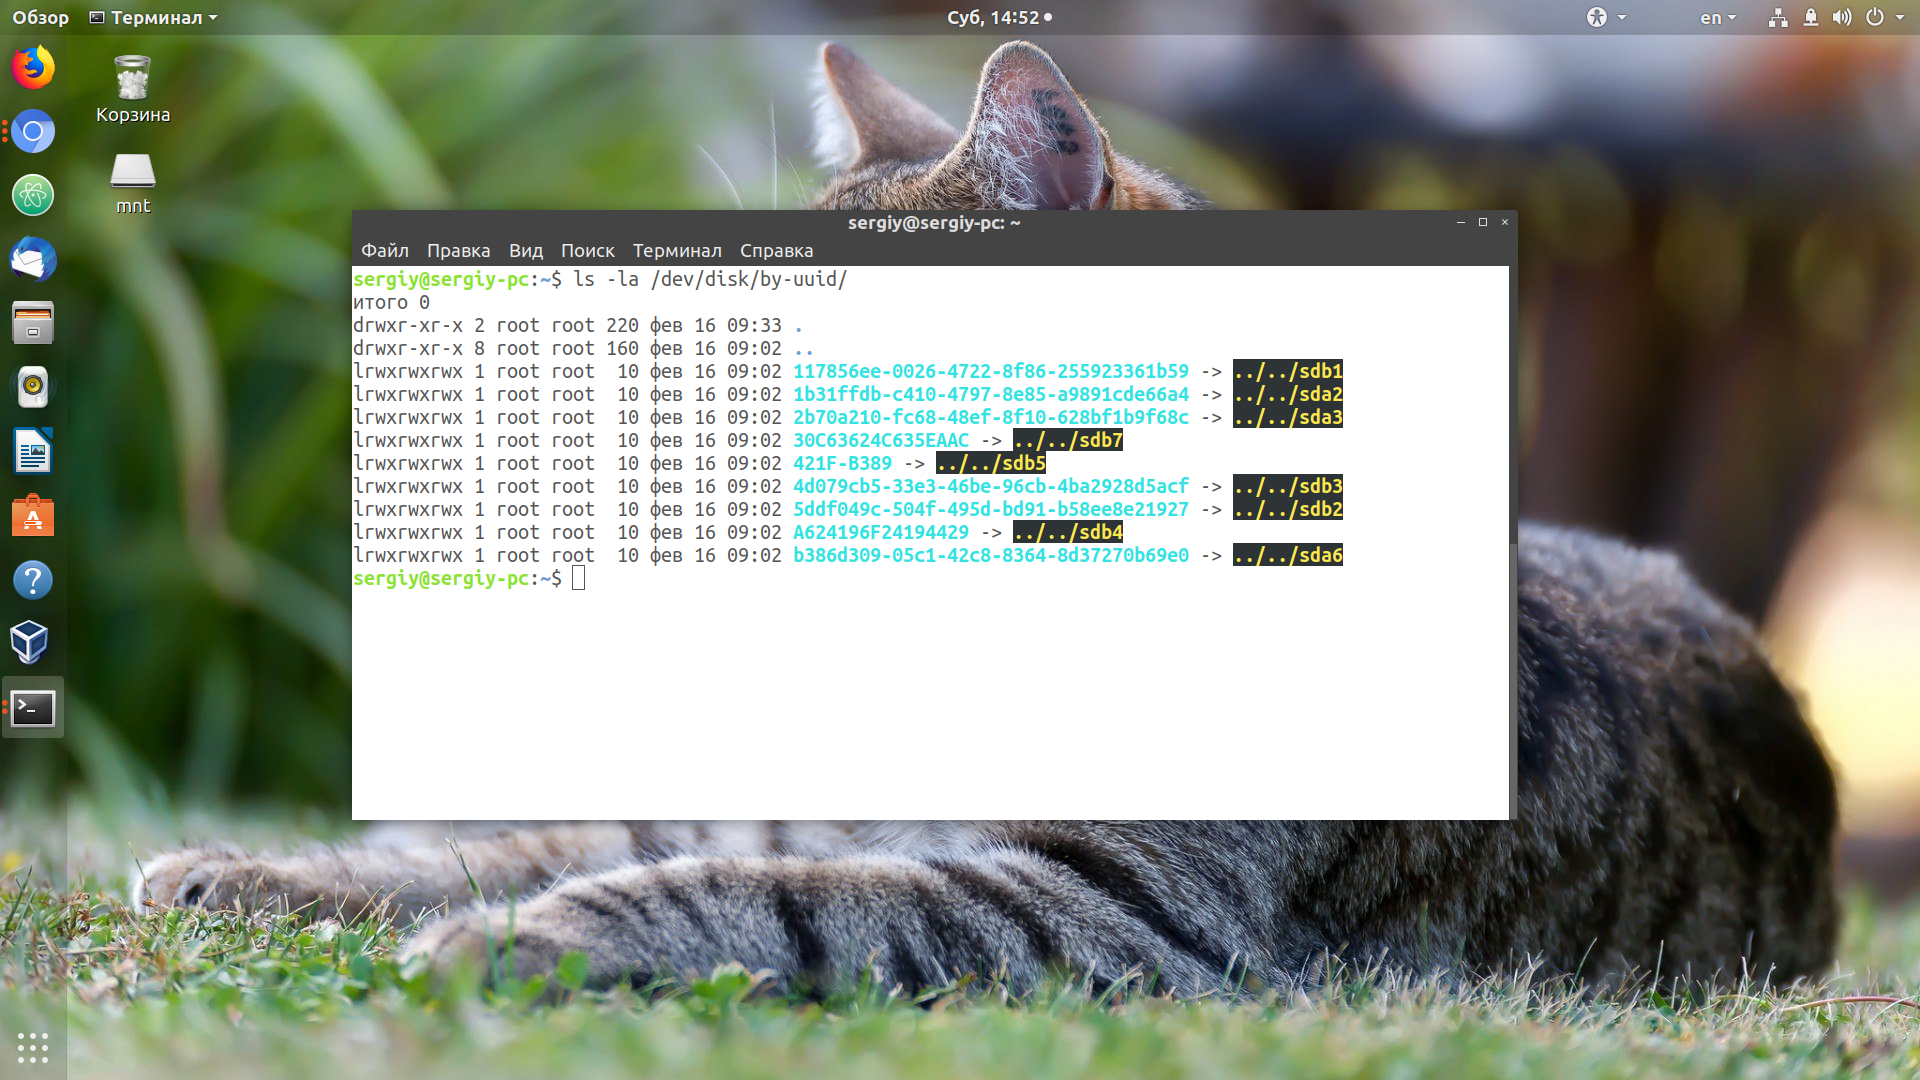The image size is (1920, 1080).
Task: Close the terminal window
Action: pyautogui.click(x=1505, y=222)
